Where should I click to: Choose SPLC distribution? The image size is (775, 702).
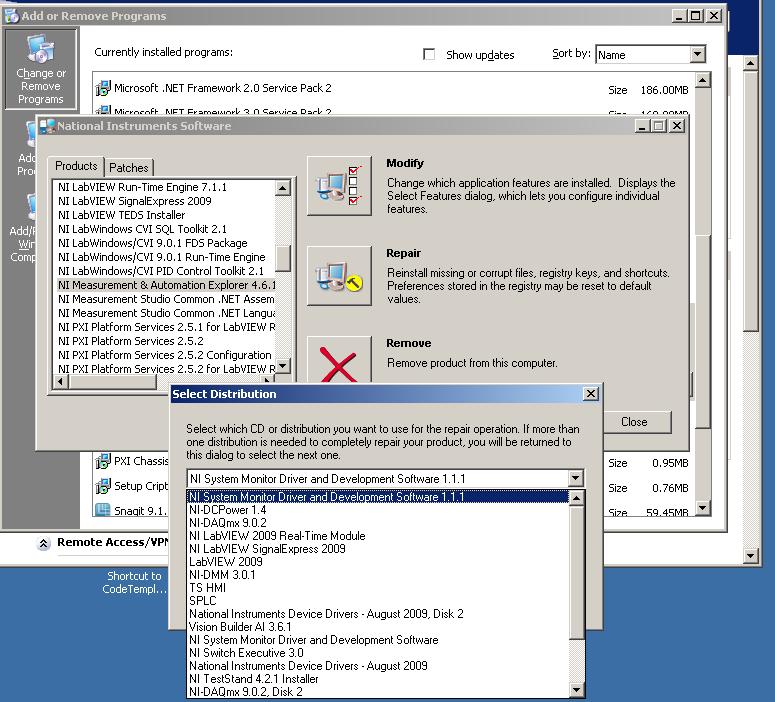(378, 601)
